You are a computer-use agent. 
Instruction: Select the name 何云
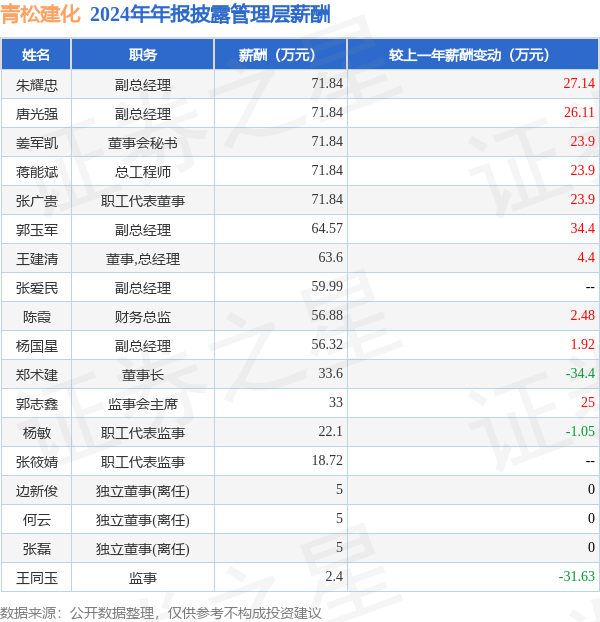click(36, 520)
